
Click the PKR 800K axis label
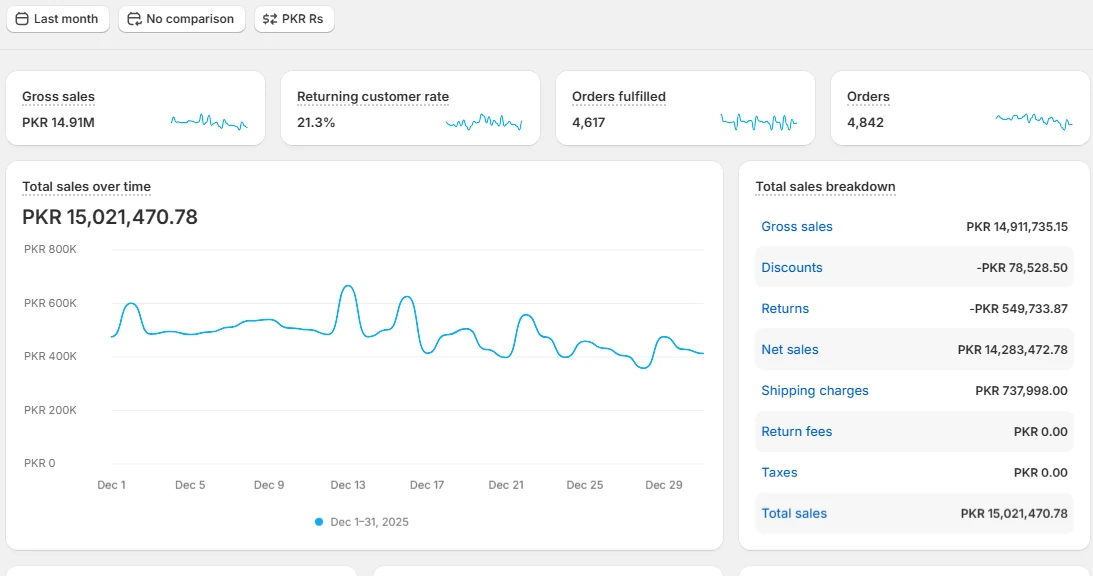(x=50, y=250)
